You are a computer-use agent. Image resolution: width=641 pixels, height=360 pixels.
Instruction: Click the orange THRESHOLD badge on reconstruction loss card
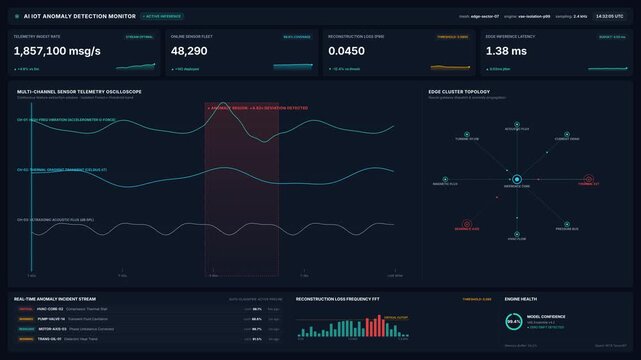[453, 37]
